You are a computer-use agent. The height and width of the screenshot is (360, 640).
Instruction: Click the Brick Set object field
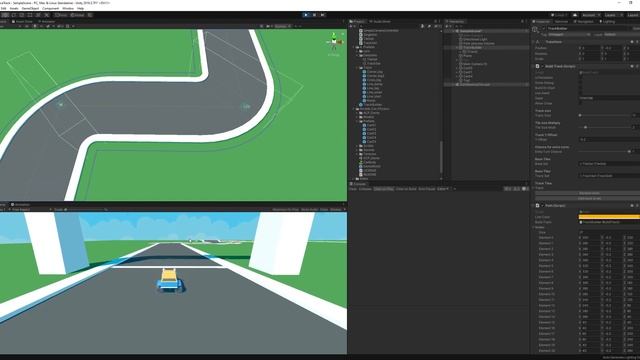pyautogui.click(x=609, y=164)
